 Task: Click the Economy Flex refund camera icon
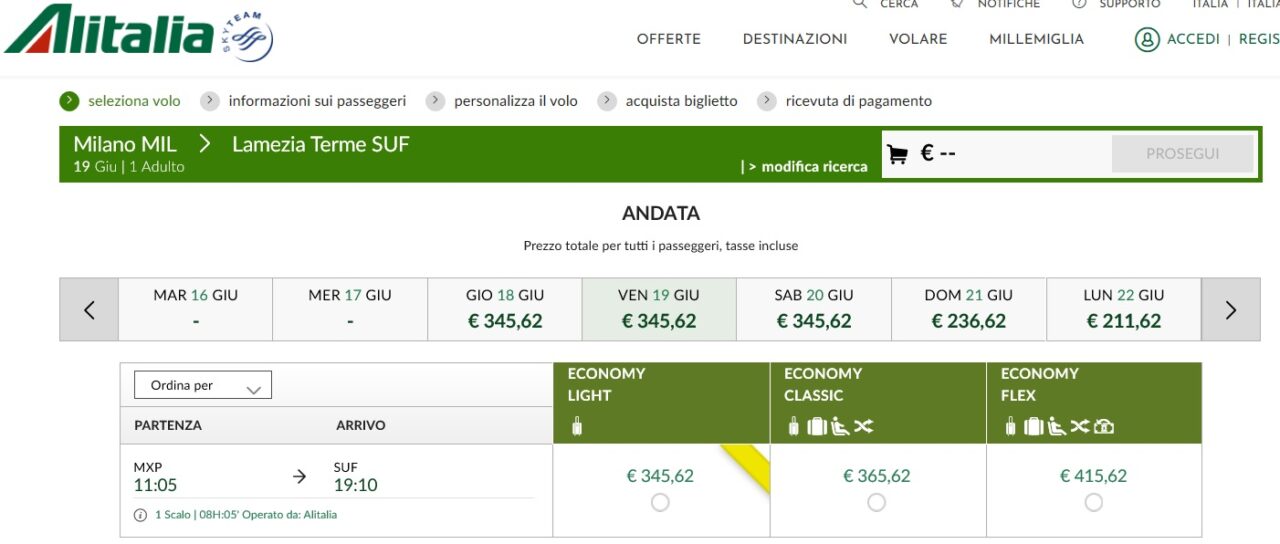point(1104,427)
